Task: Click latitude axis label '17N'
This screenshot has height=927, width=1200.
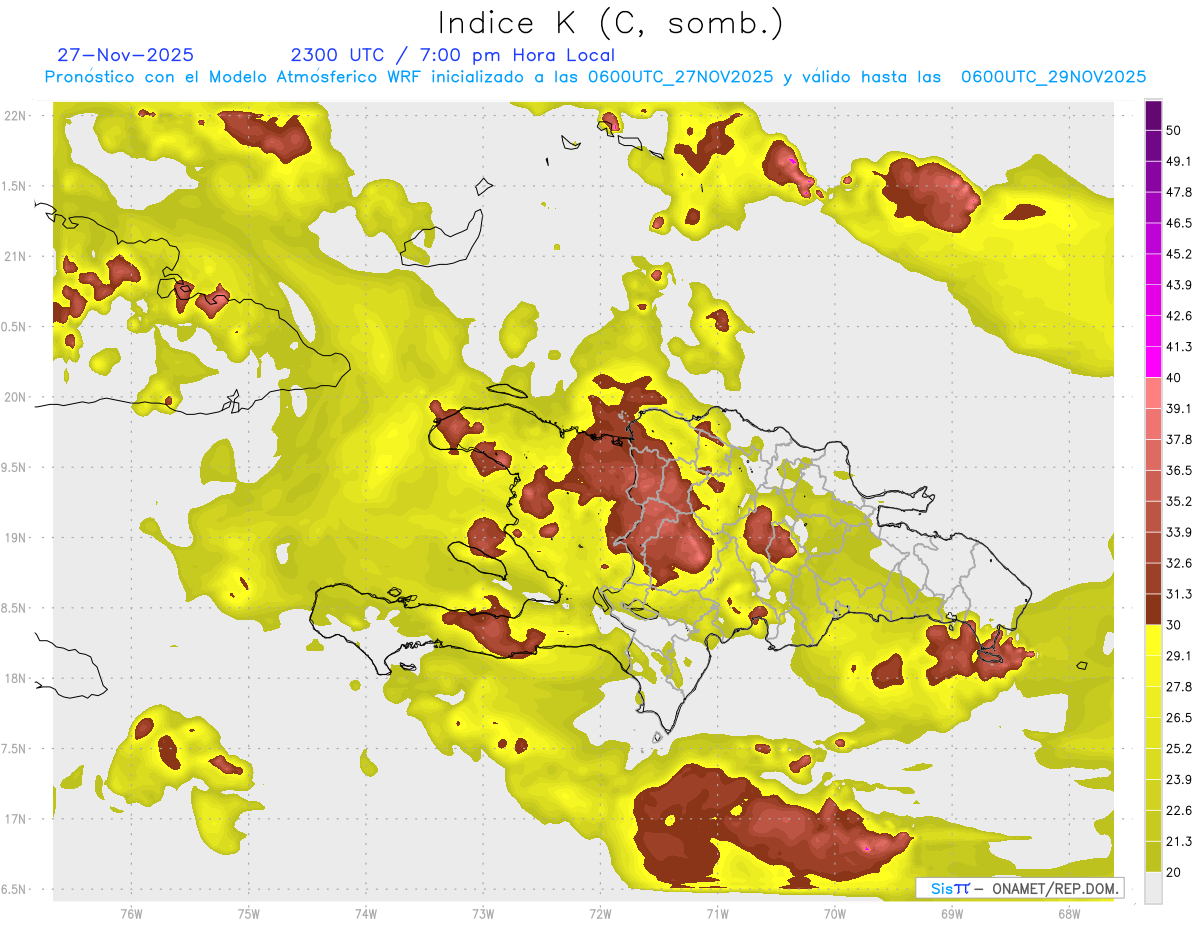Action: point(15,819)
